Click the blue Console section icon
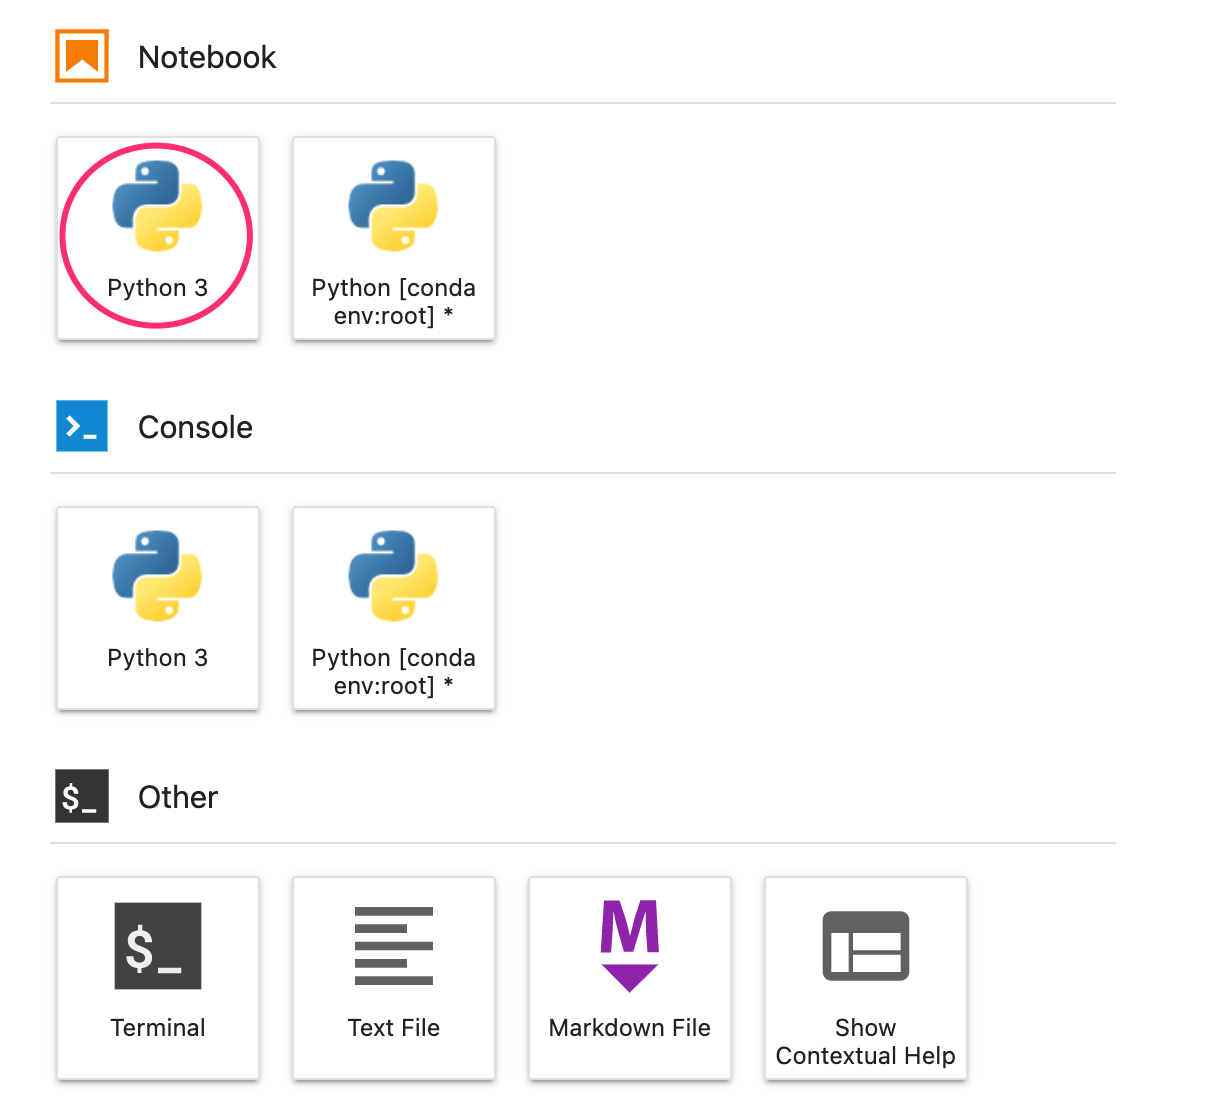Viewport: 1208px width, 1102px height. 81,426
